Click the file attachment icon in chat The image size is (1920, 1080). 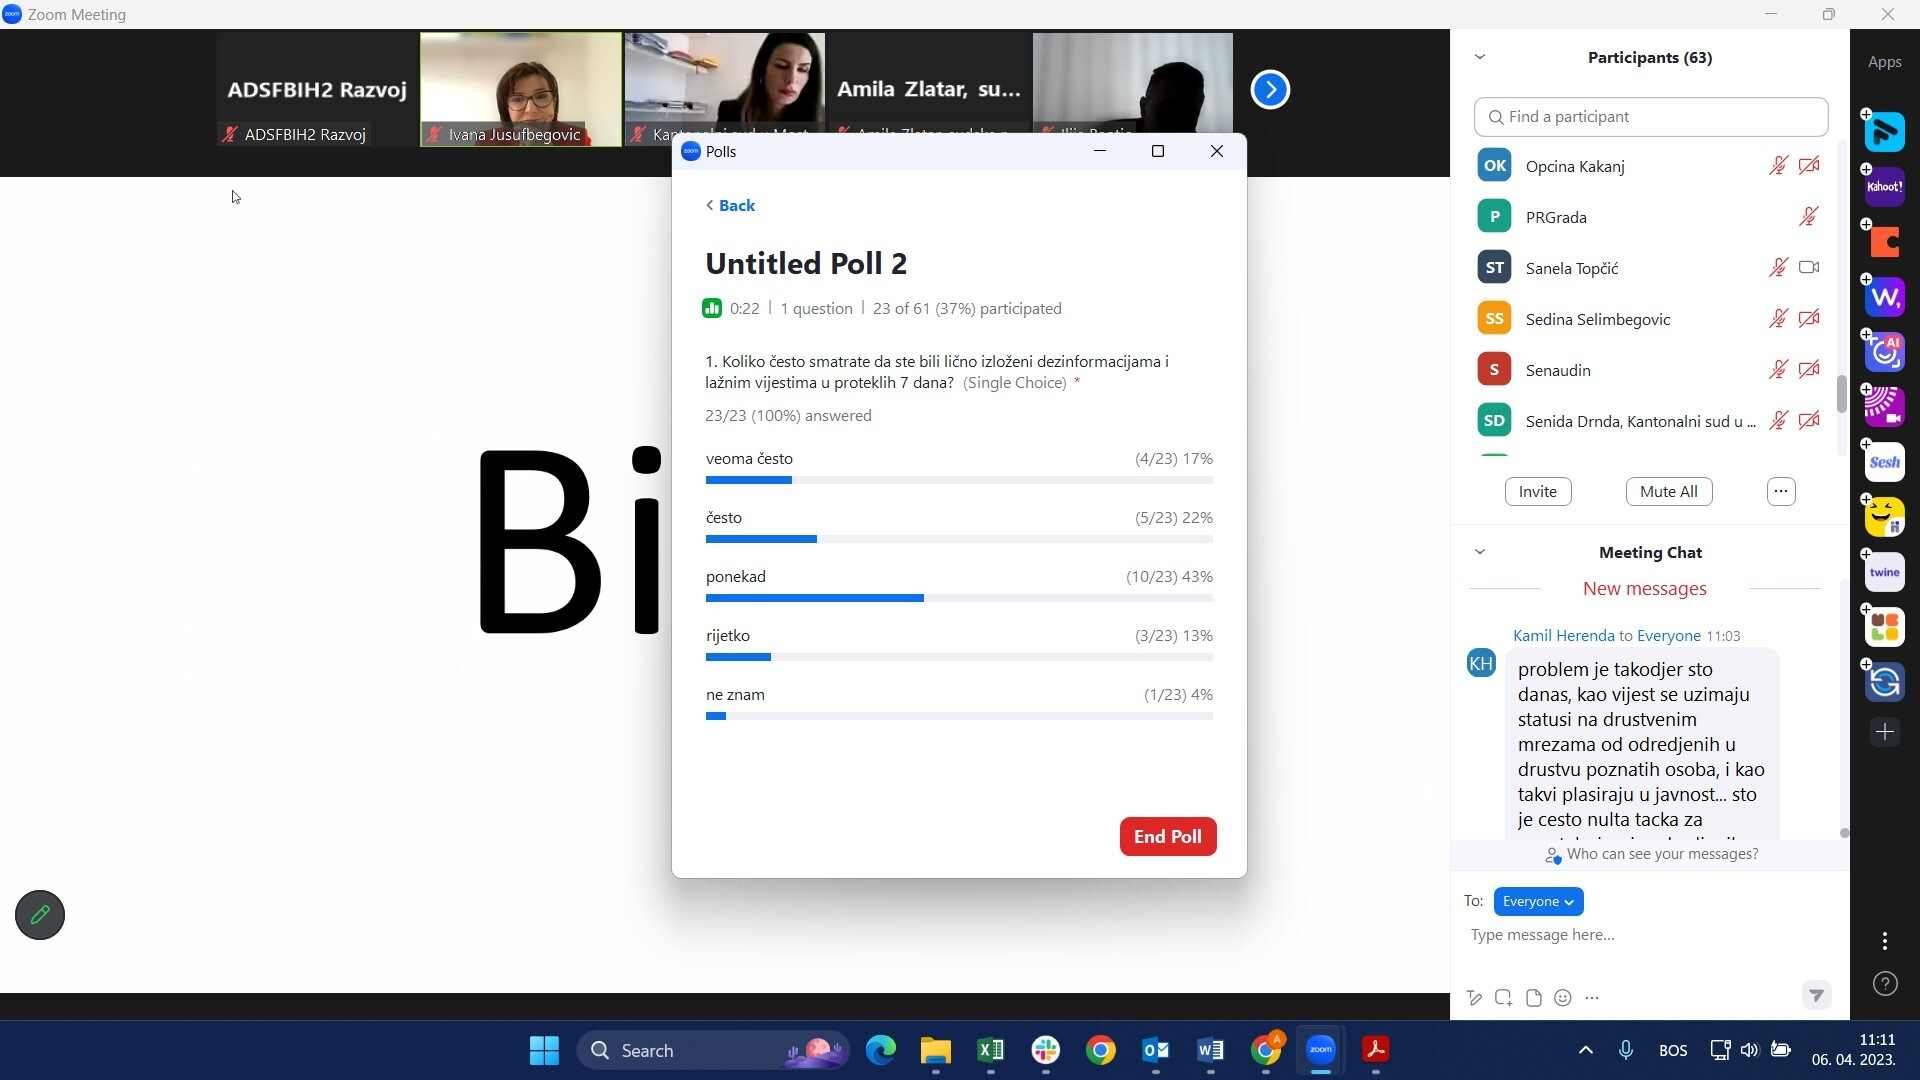1534,998
